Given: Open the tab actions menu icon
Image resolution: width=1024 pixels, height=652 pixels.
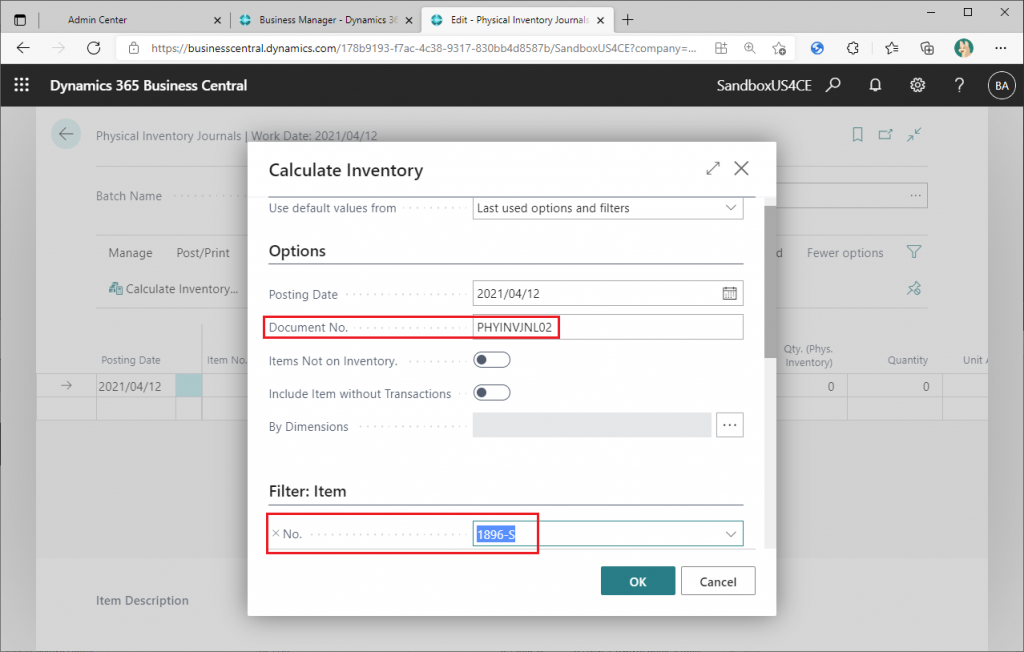Looking at the screenshot, I should coord(20,20).
